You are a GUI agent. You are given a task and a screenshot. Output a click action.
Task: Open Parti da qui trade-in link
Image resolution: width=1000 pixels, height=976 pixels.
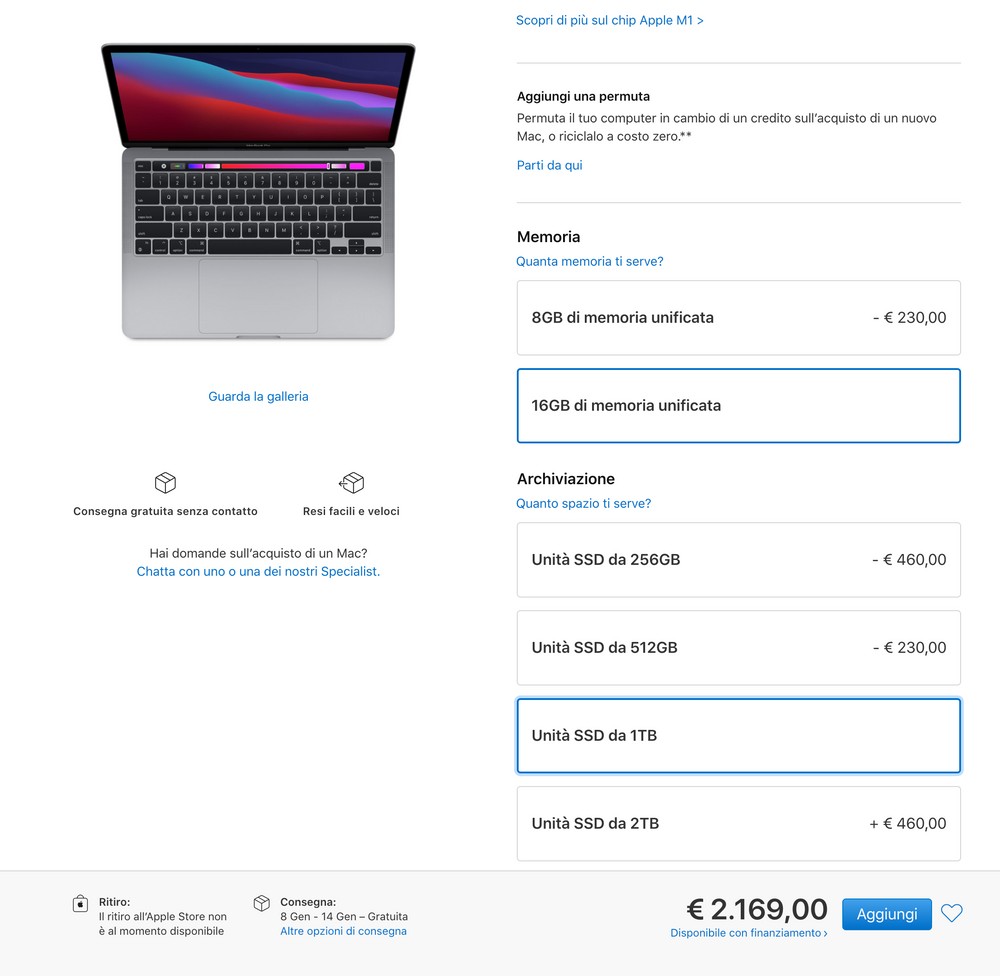click(x=549, y=165)
